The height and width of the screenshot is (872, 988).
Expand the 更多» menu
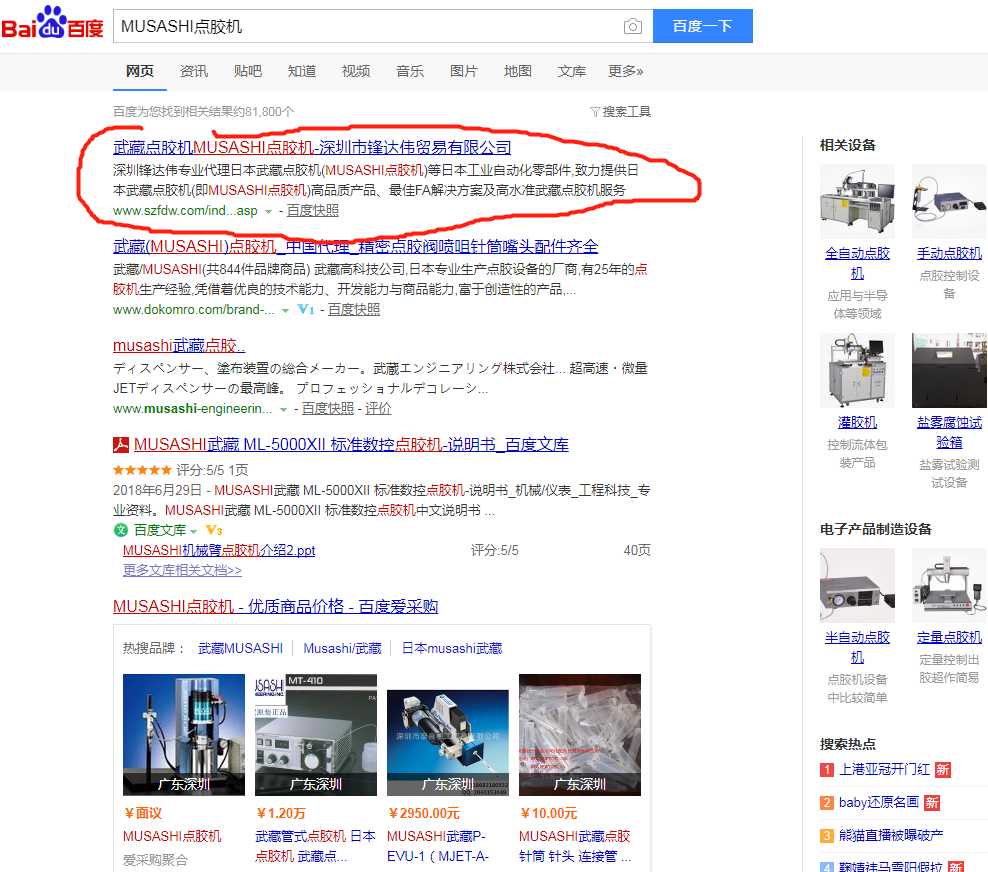click(x=625, y=71)
